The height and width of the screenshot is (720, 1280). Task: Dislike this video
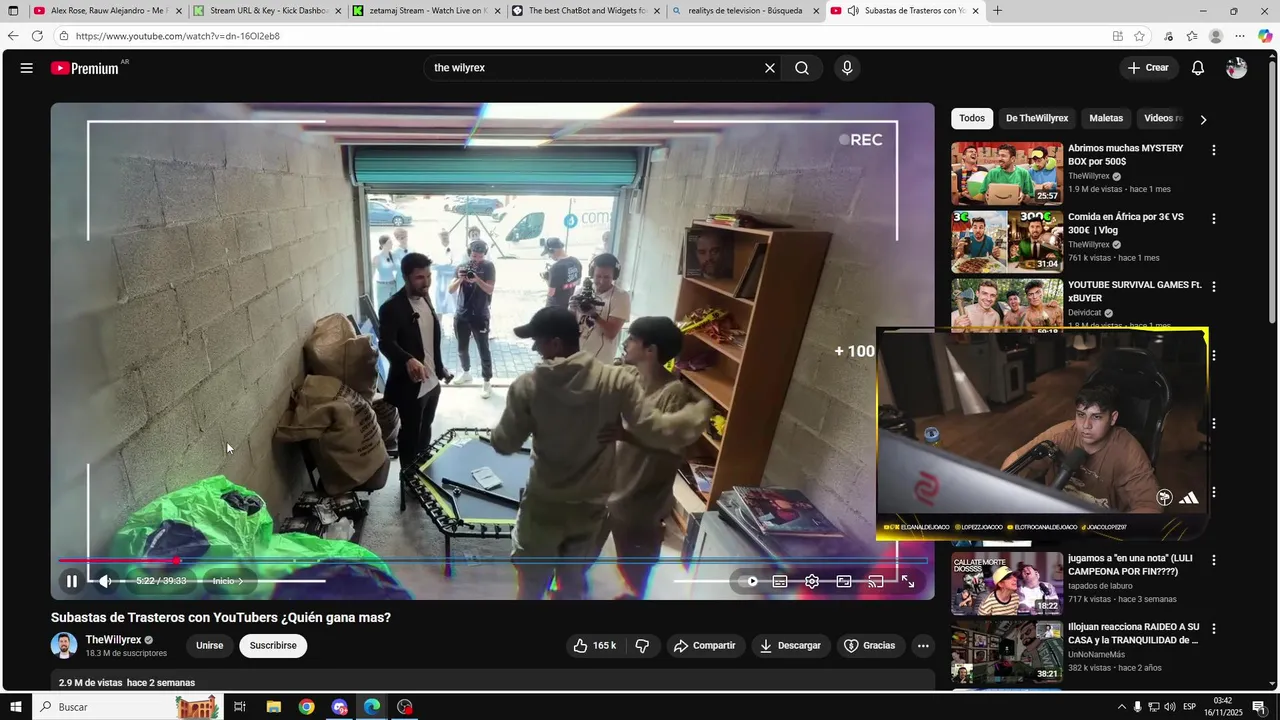pos(642,646)
